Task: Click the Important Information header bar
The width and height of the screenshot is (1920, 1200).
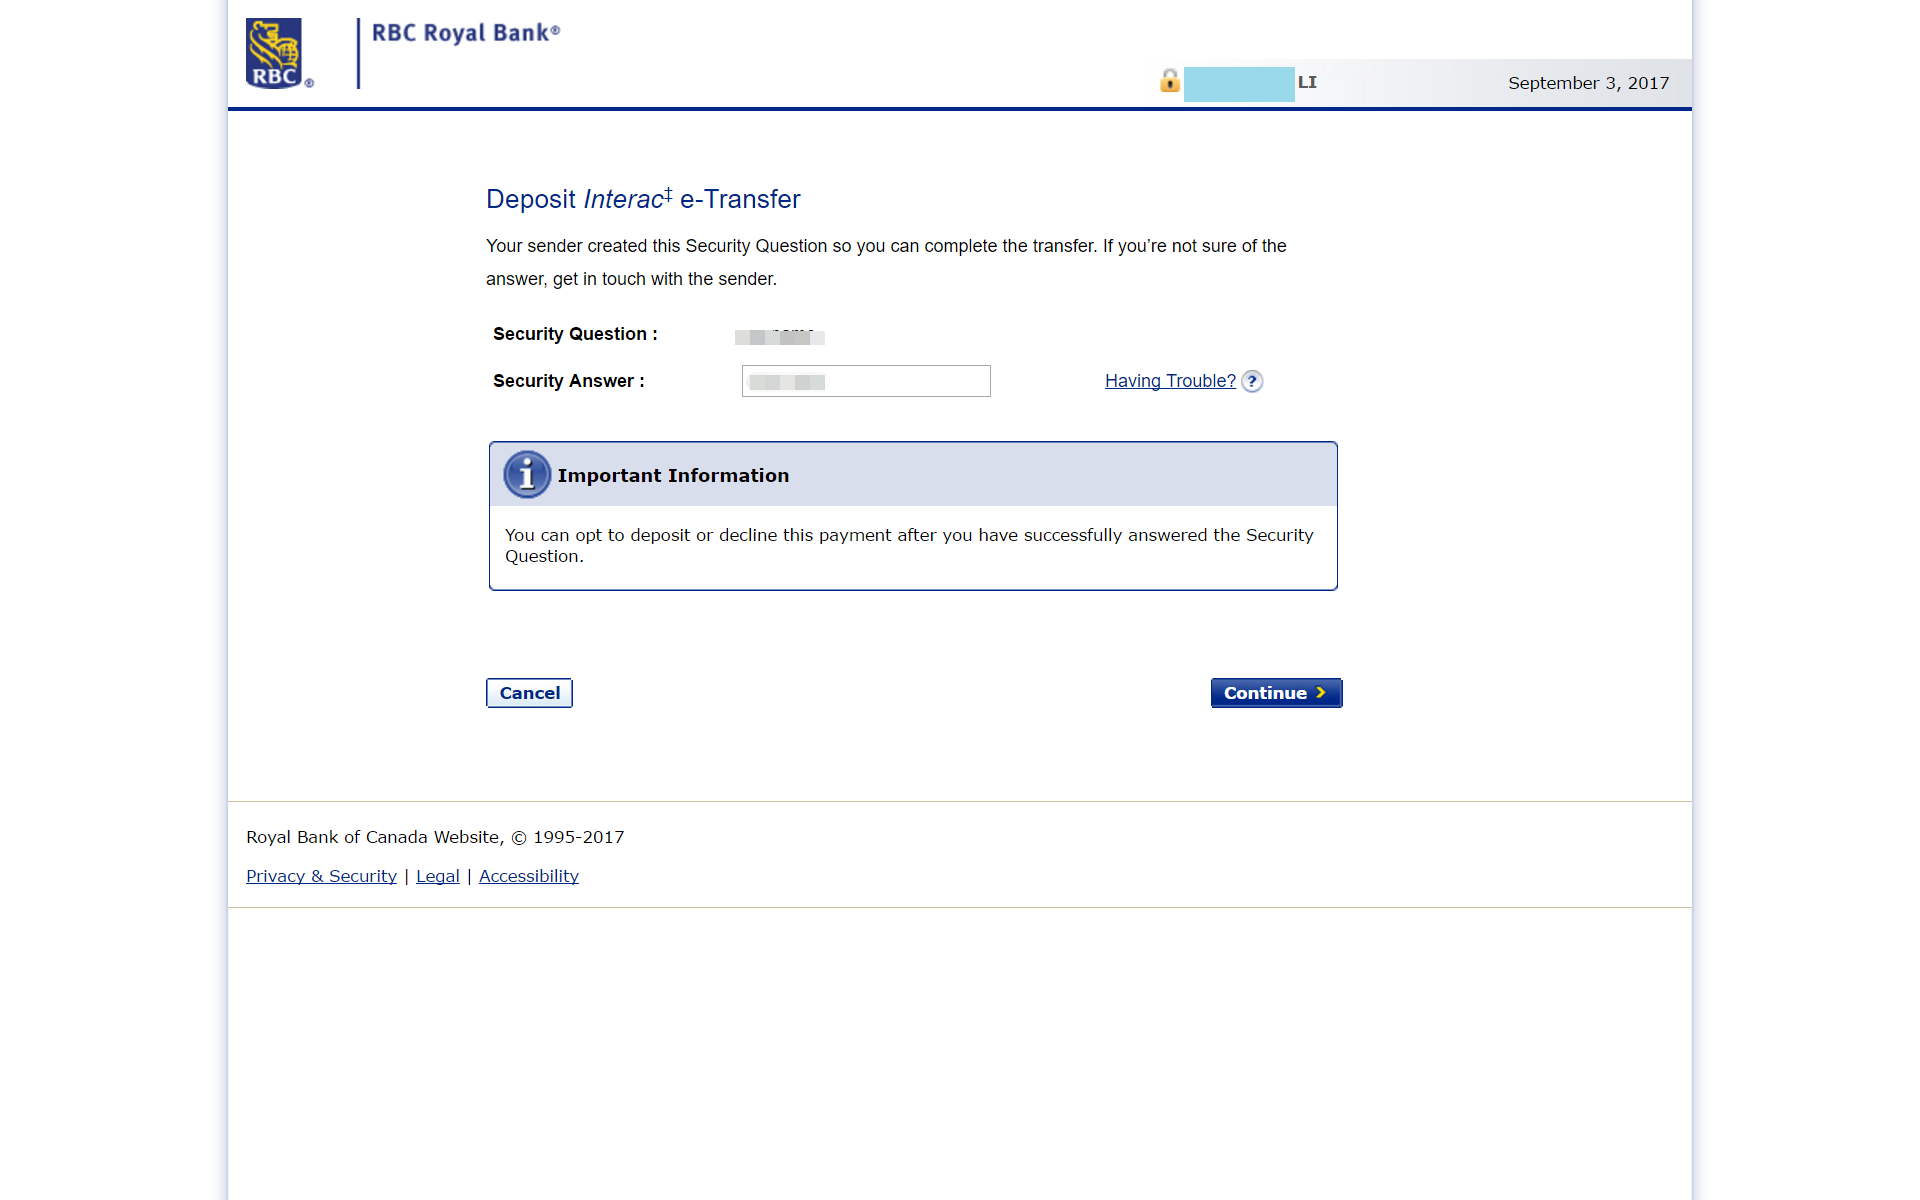Action: point(913,475)
